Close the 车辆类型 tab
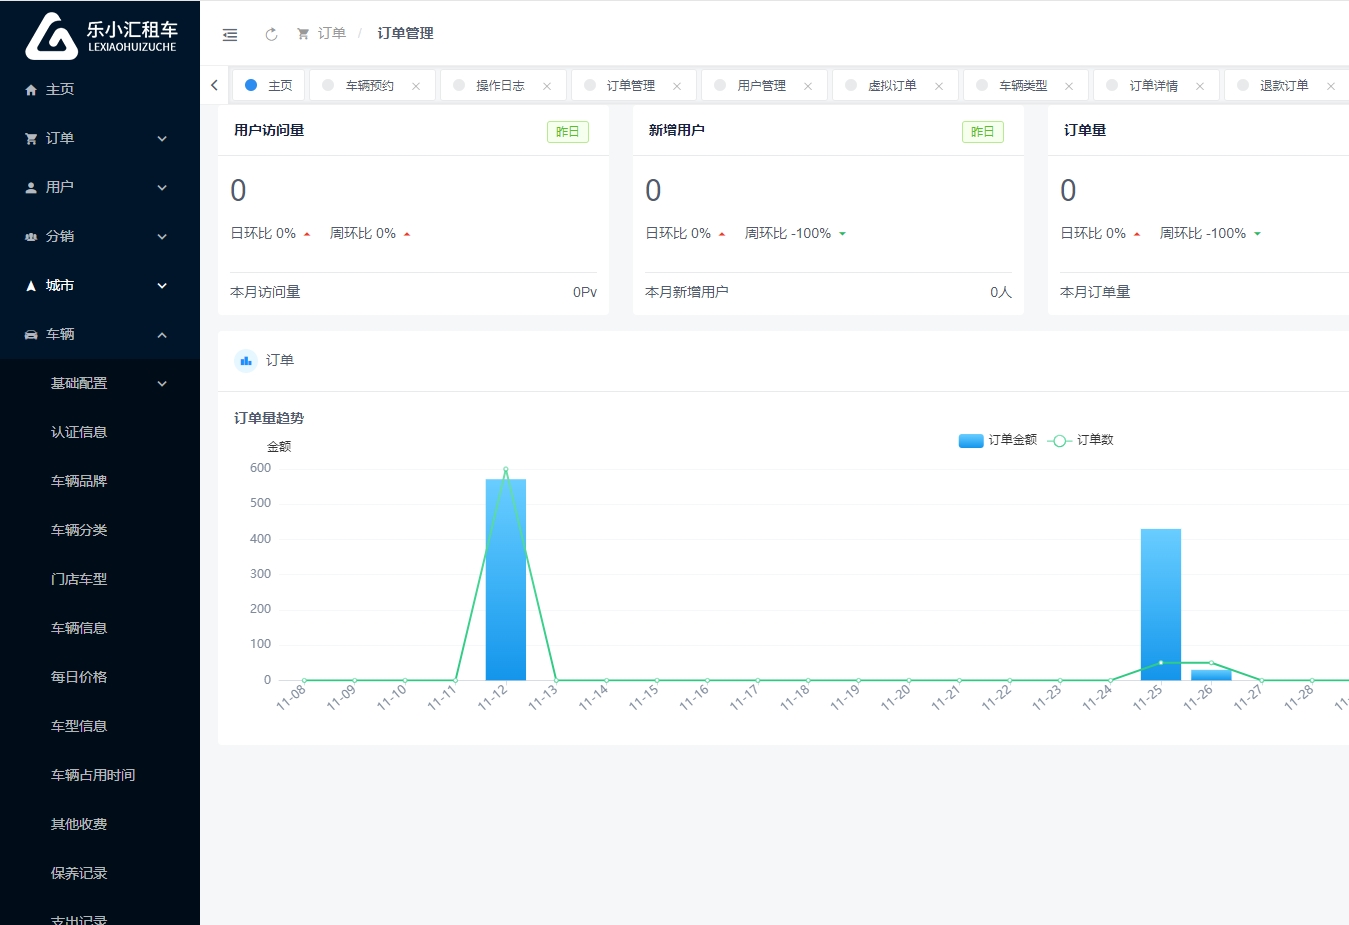Screen dimensions: 1349x925 [x=1069, y=86]
